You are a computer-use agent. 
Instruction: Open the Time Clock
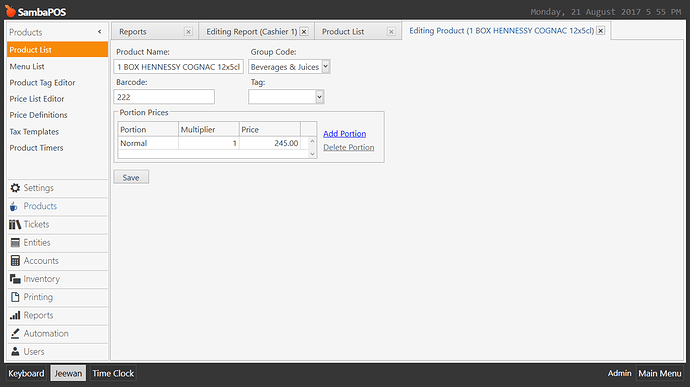(113, 373)
